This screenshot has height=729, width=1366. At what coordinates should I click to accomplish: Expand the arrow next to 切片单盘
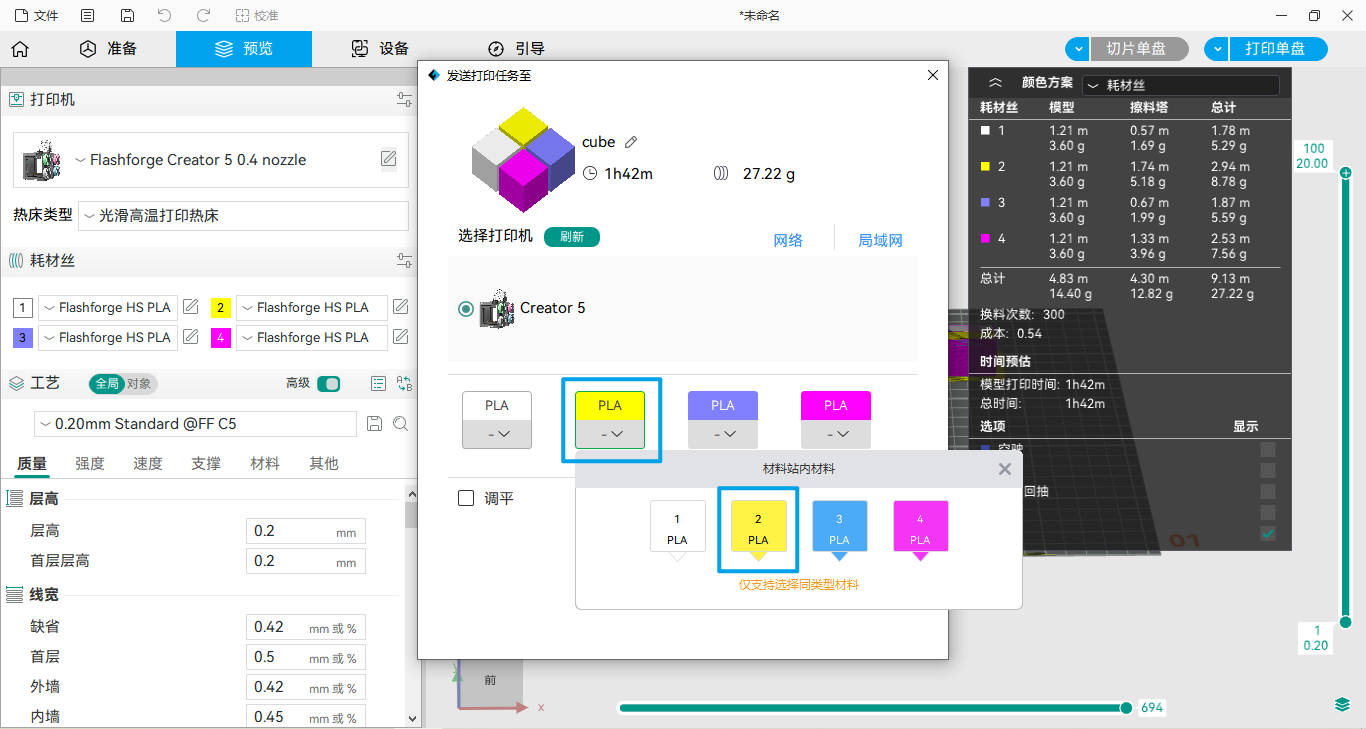(1077, 49)
